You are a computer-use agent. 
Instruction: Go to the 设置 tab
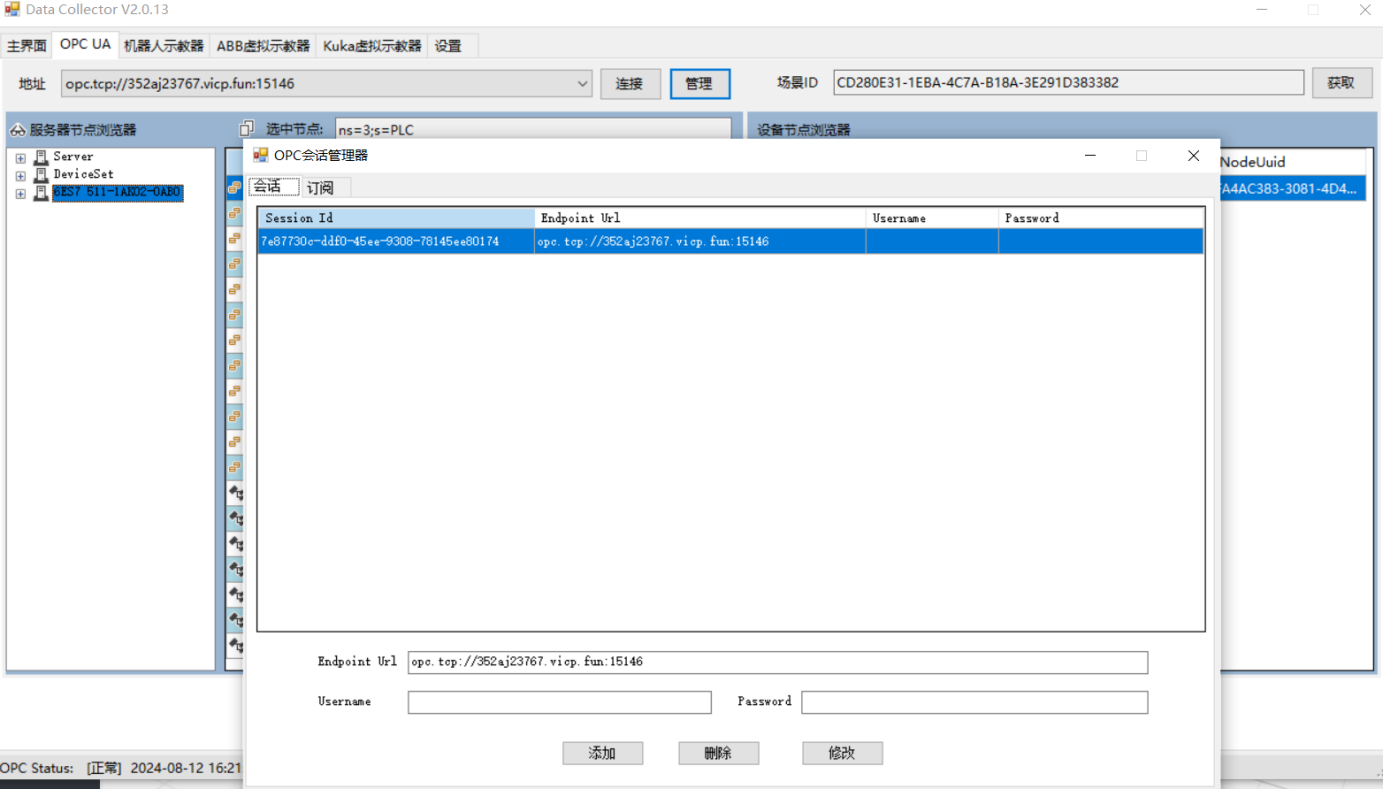[x=448, y=46]
